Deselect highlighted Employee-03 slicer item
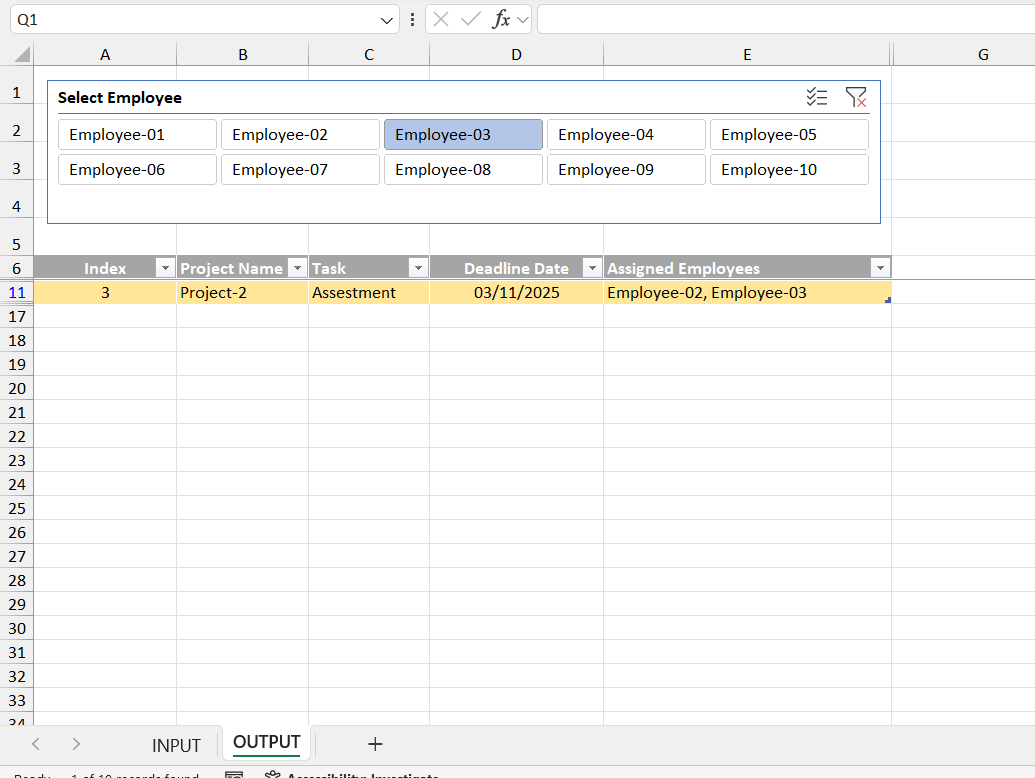 pyautogui.click(x=463, y=135)
